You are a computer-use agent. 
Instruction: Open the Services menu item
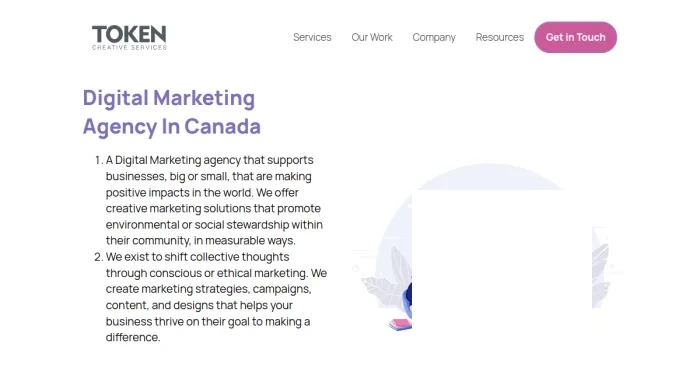point(312,38)
